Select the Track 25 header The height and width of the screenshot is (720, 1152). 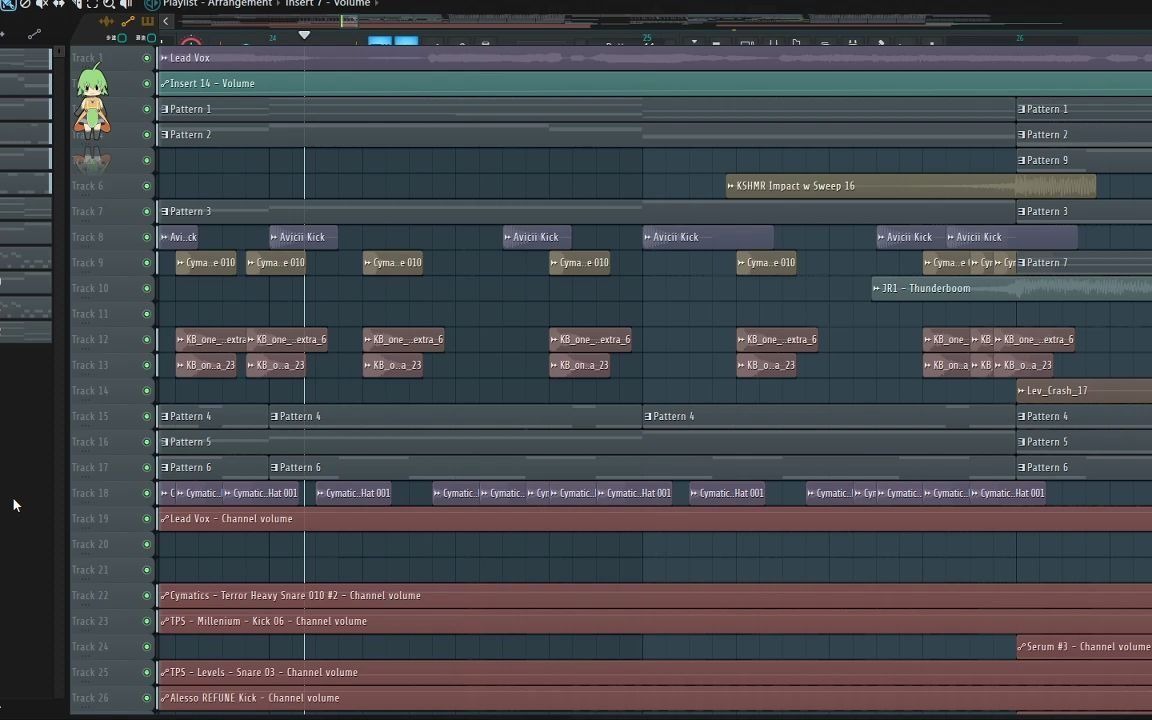(112, 672)
